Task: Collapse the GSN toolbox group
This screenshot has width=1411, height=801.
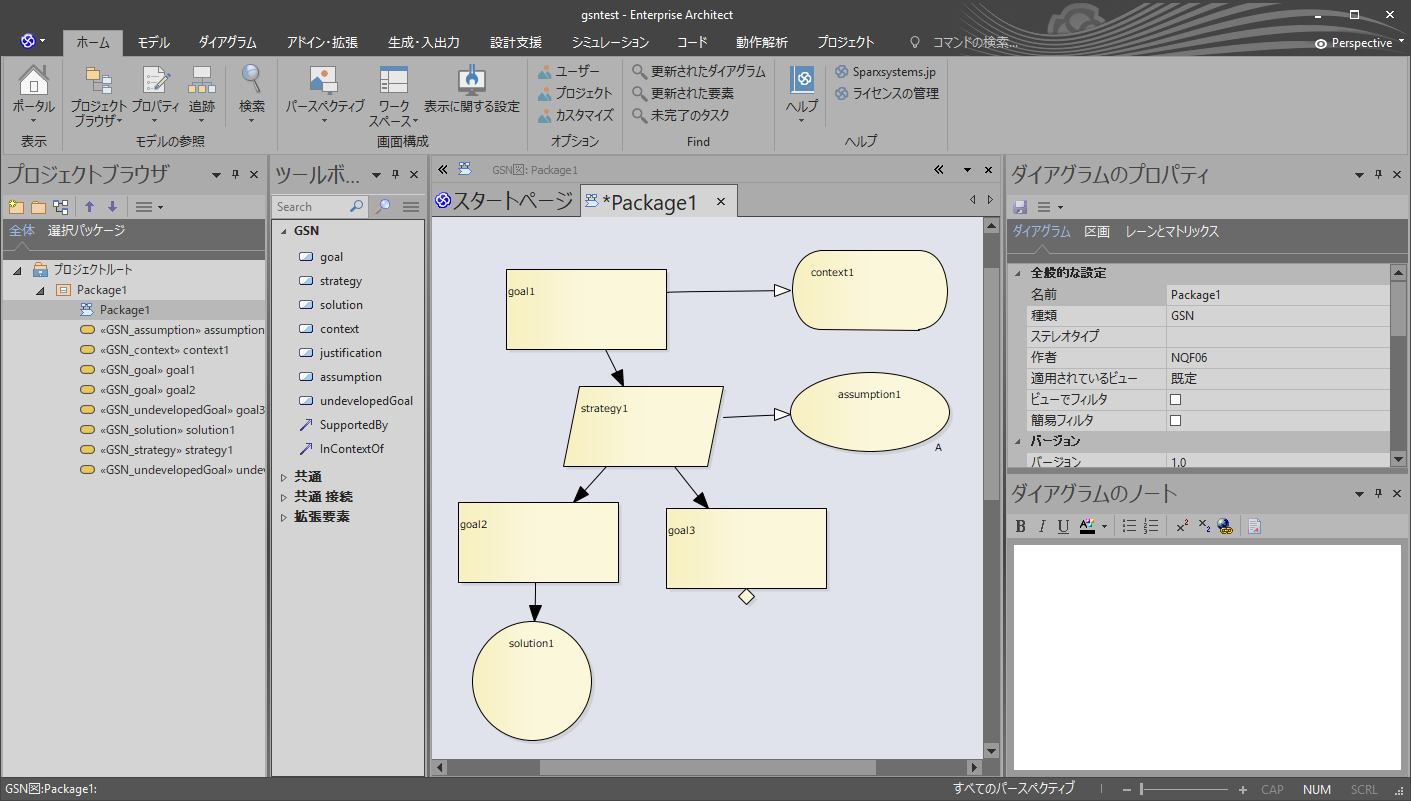Action: pos(284,231)
